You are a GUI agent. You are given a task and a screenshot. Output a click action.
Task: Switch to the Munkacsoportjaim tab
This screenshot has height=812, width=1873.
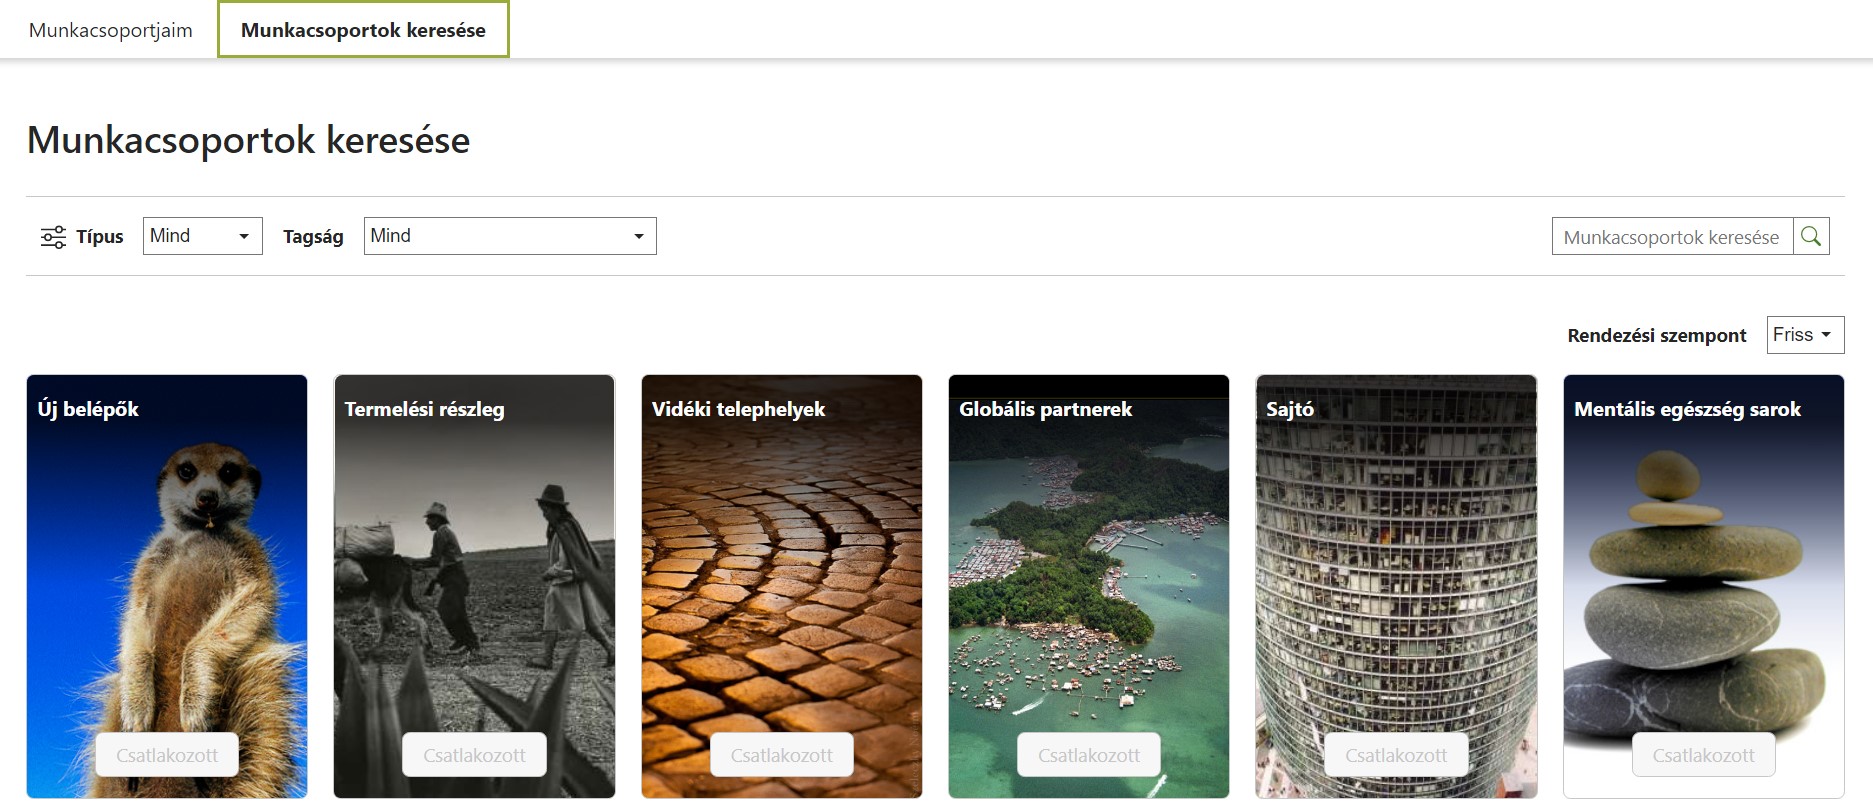pos(111,30)
